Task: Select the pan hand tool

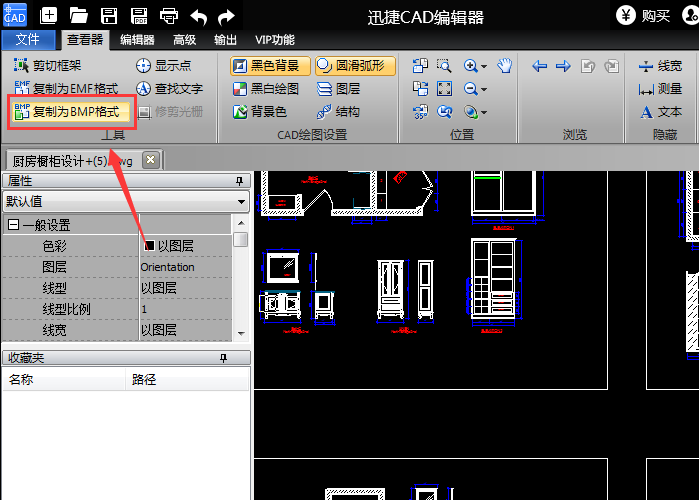Action: pos(505,66)
